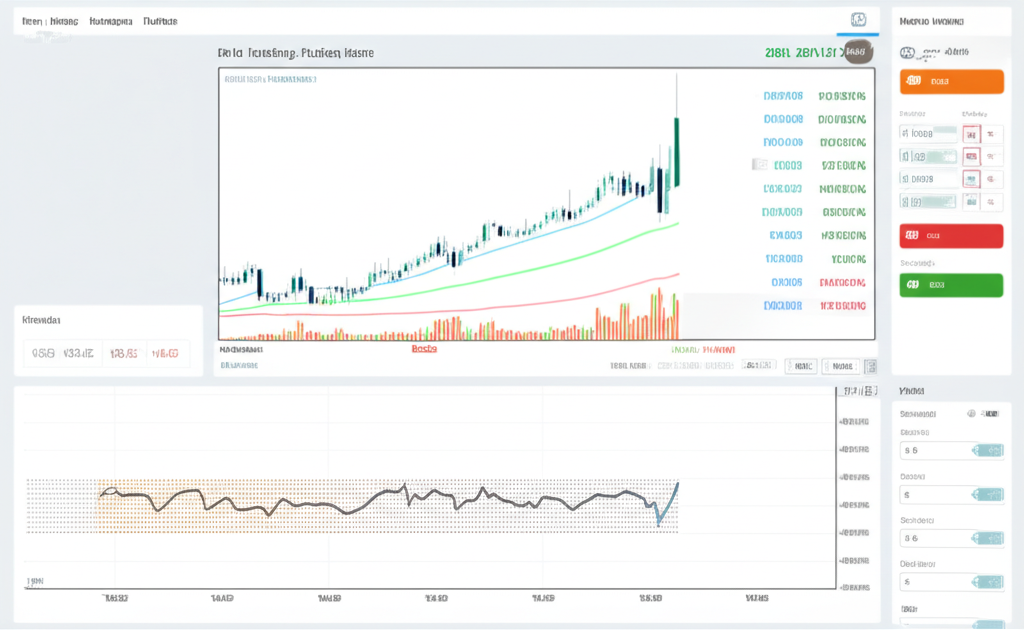Click the small round icon in lower-right panel header

[x=971, y=414]
